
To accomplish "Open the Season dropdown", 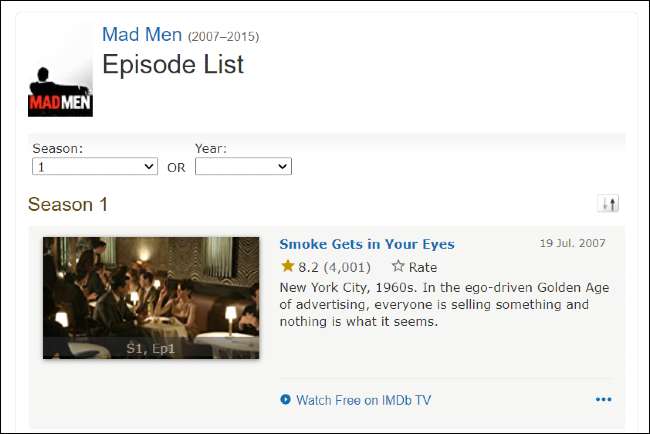I will click(95, 167).
